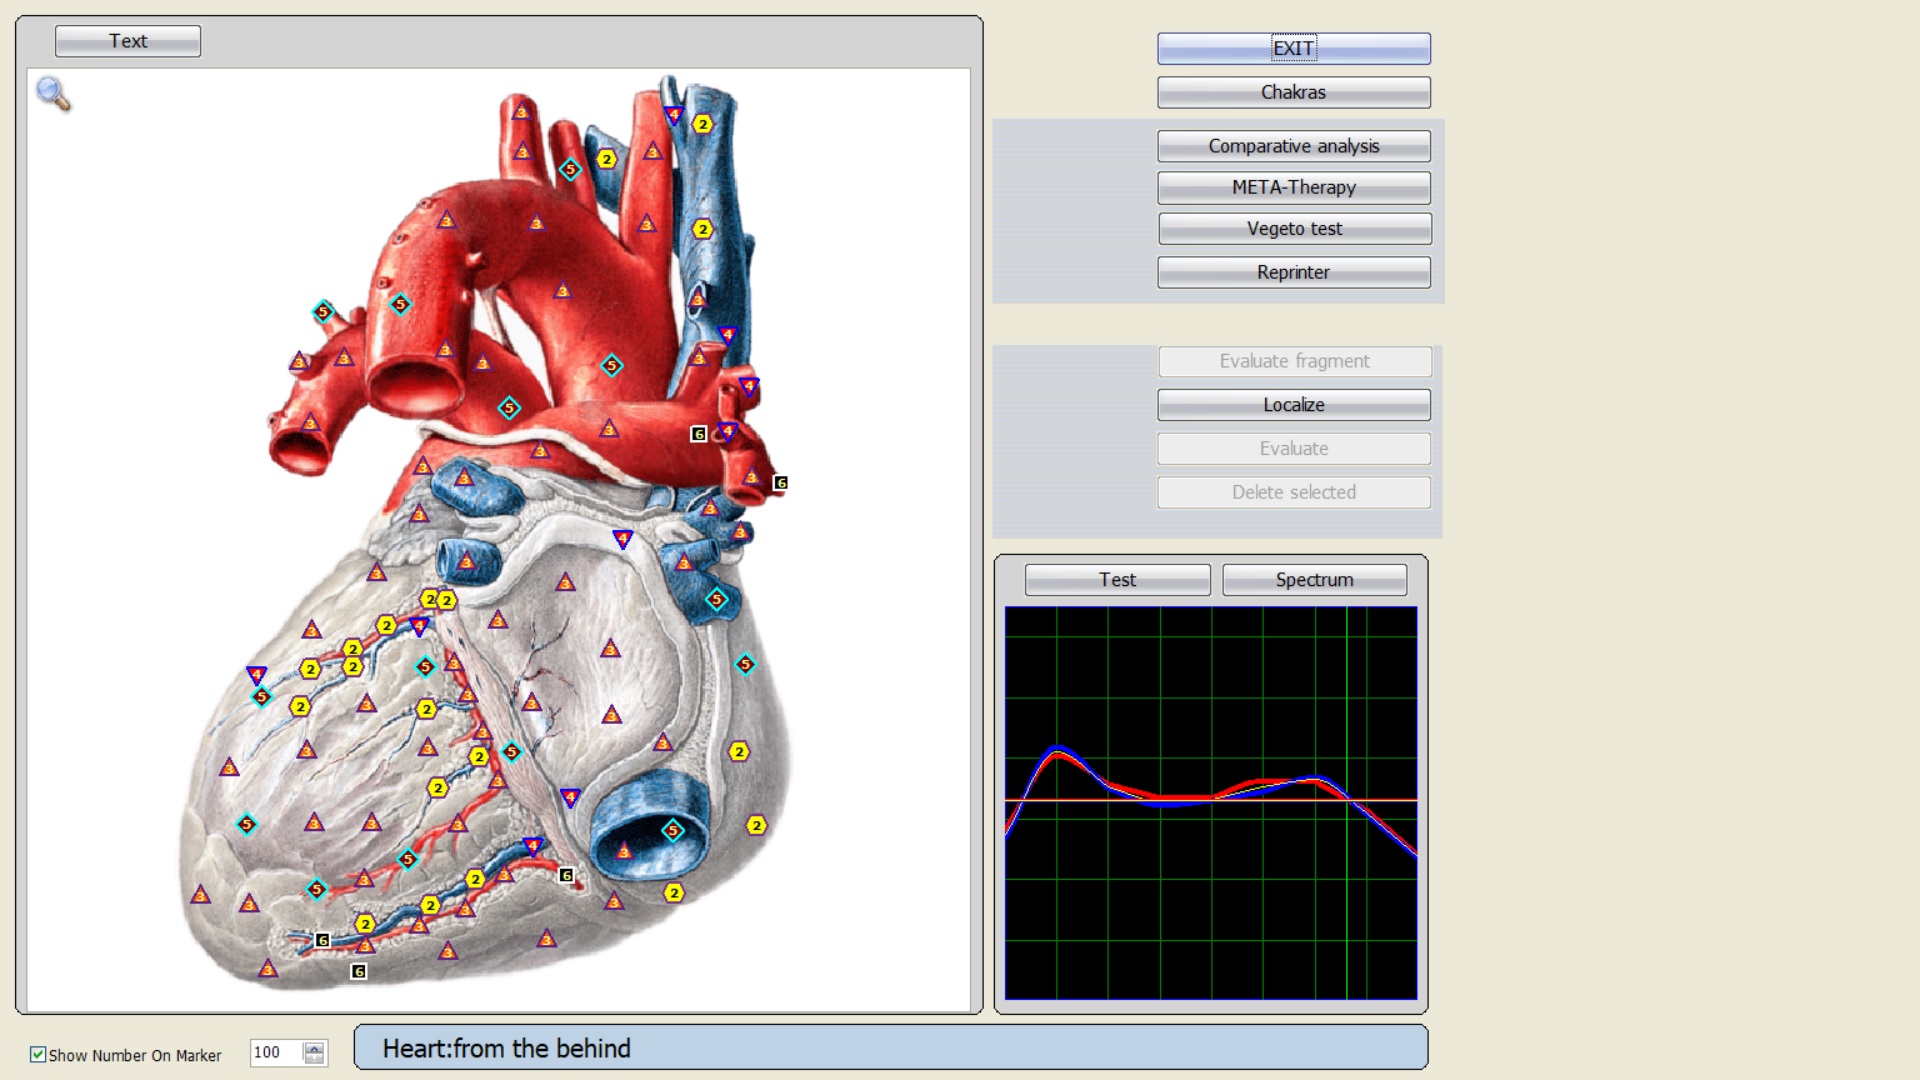
Task: Select red 3 triangle inside inferior vena cava opening
Action: point(624,851)
